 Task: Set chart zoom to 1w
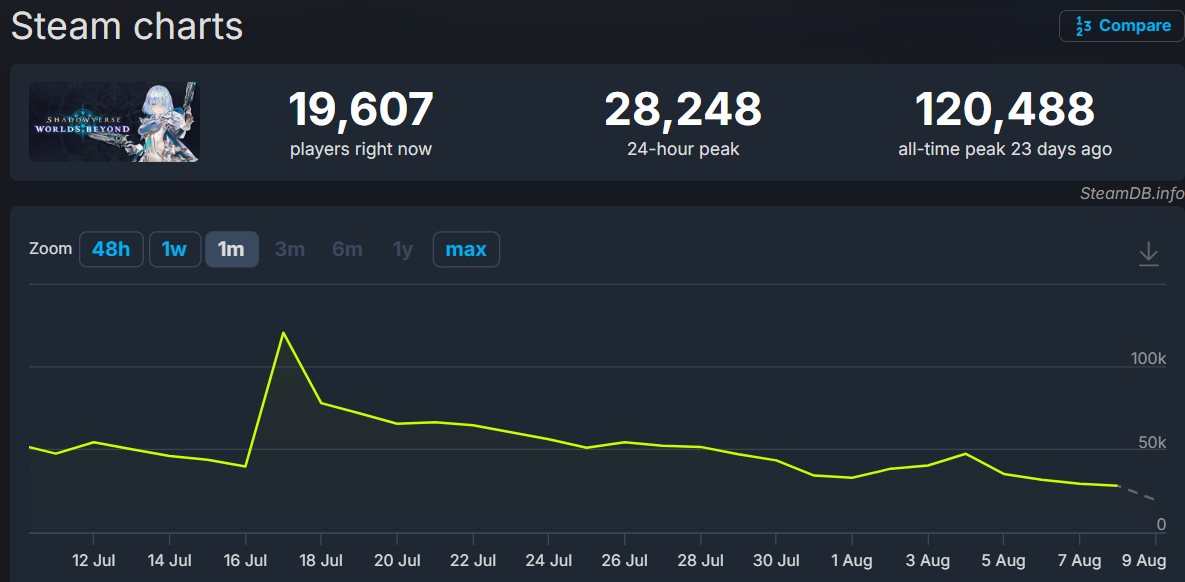click(x=175, y=249)
